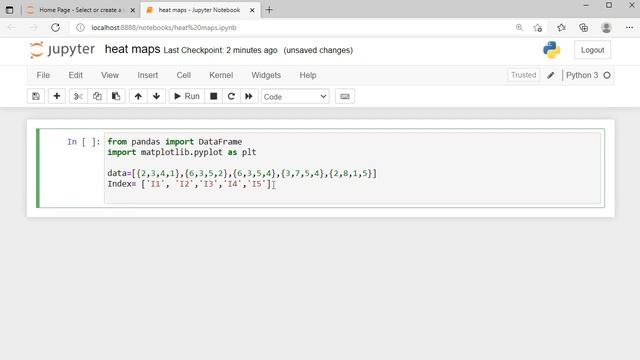Interrupt the kernel with the stop icon
Screen dimensions: 640x360
coord(213,96)
